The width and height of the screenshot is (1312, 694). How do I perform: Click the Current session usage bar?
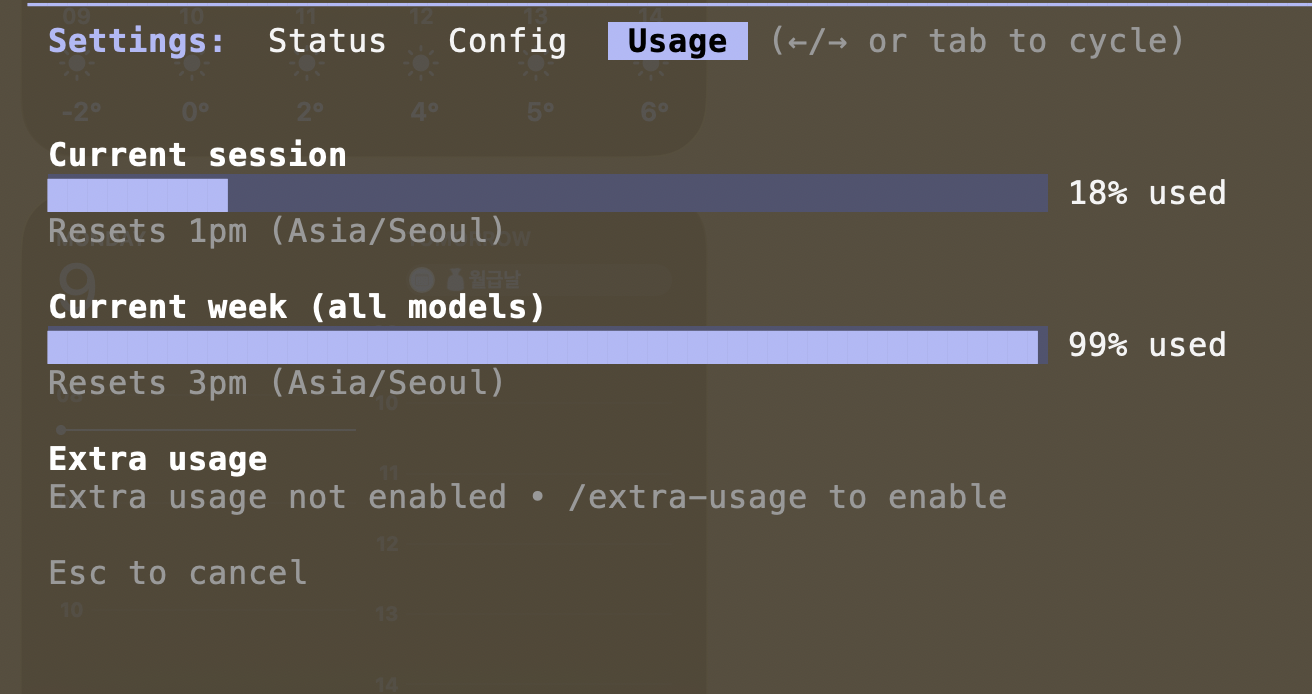(547, 193)
